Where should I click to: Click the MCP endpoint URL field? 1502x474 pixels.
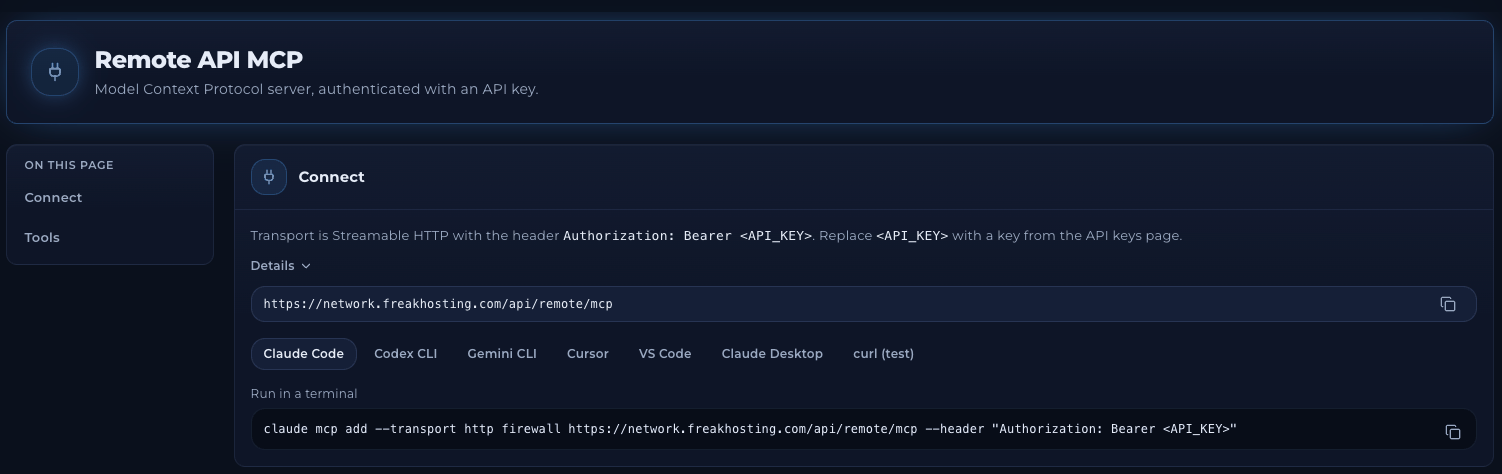click(863, 304)
